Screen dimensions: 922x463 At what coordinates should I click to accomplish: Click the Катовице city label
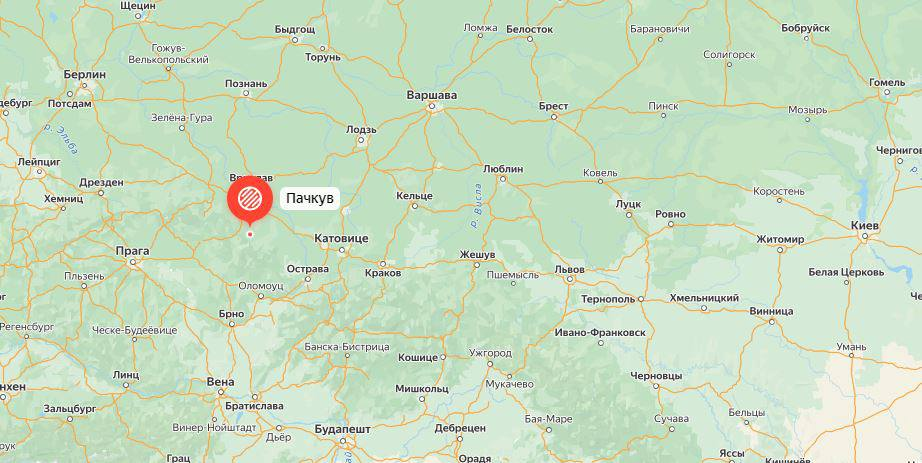(x=342, y=238)
